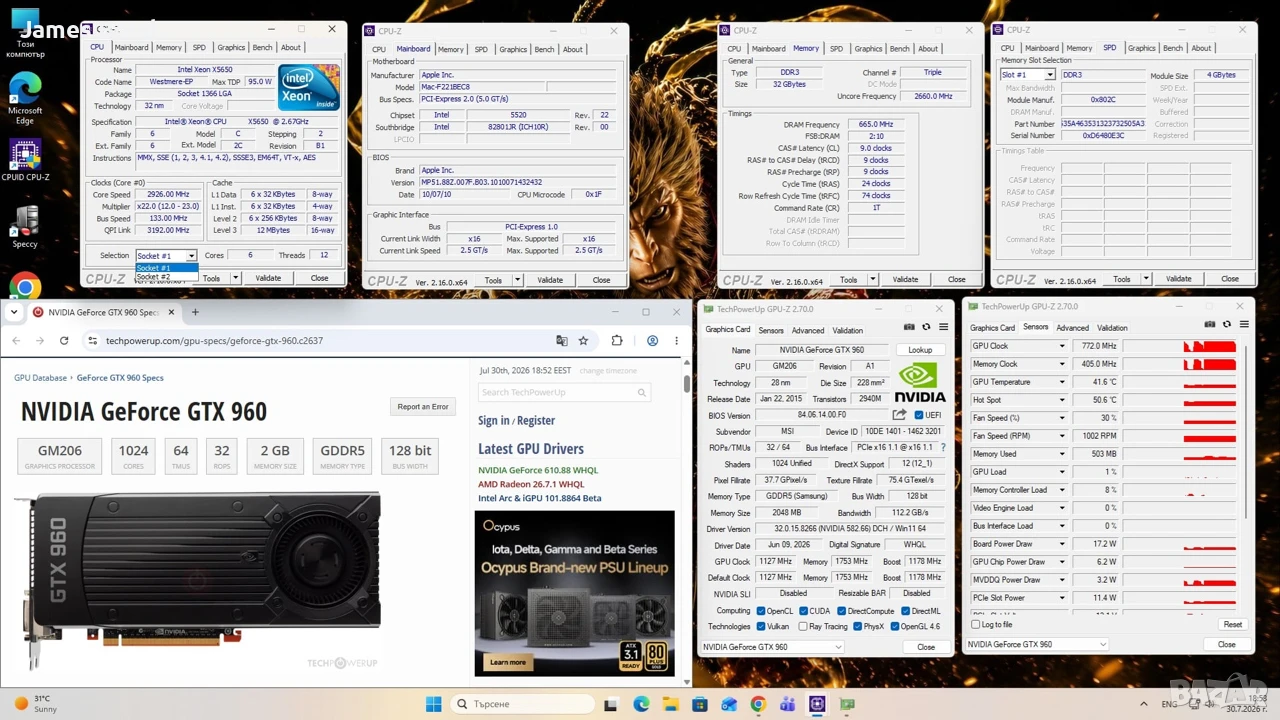Expand the Fan Speed (RPM) sensor dropdown
Screen dimensions: 1280x720
[x=1062, y=436]
